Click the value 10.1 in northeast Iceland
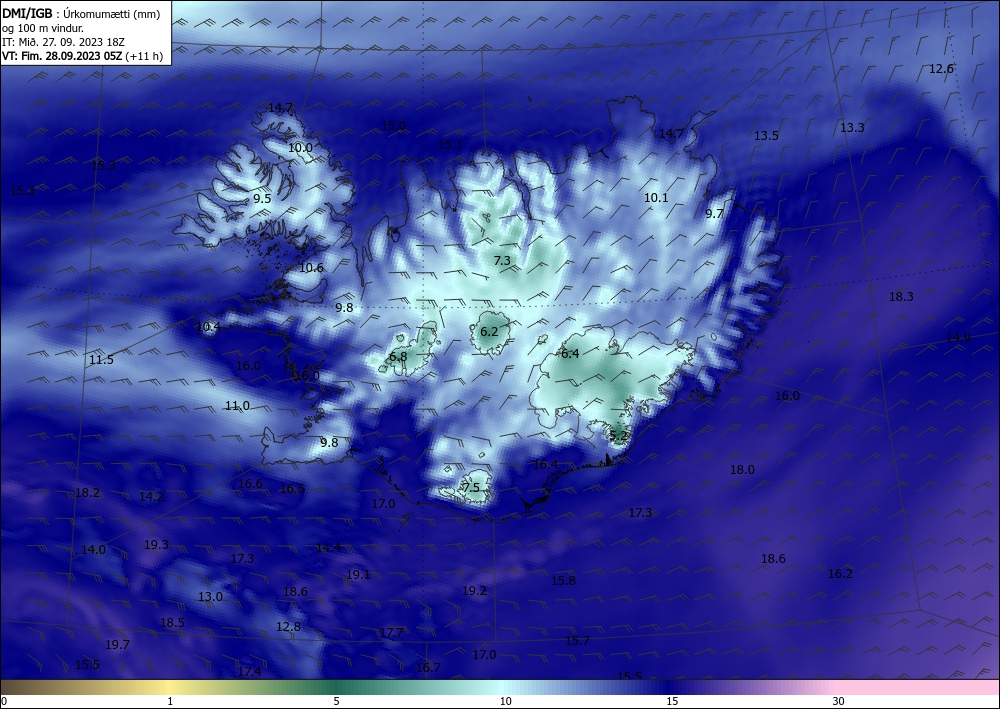Screen dimensions: 1000x709 click(656, 198)
